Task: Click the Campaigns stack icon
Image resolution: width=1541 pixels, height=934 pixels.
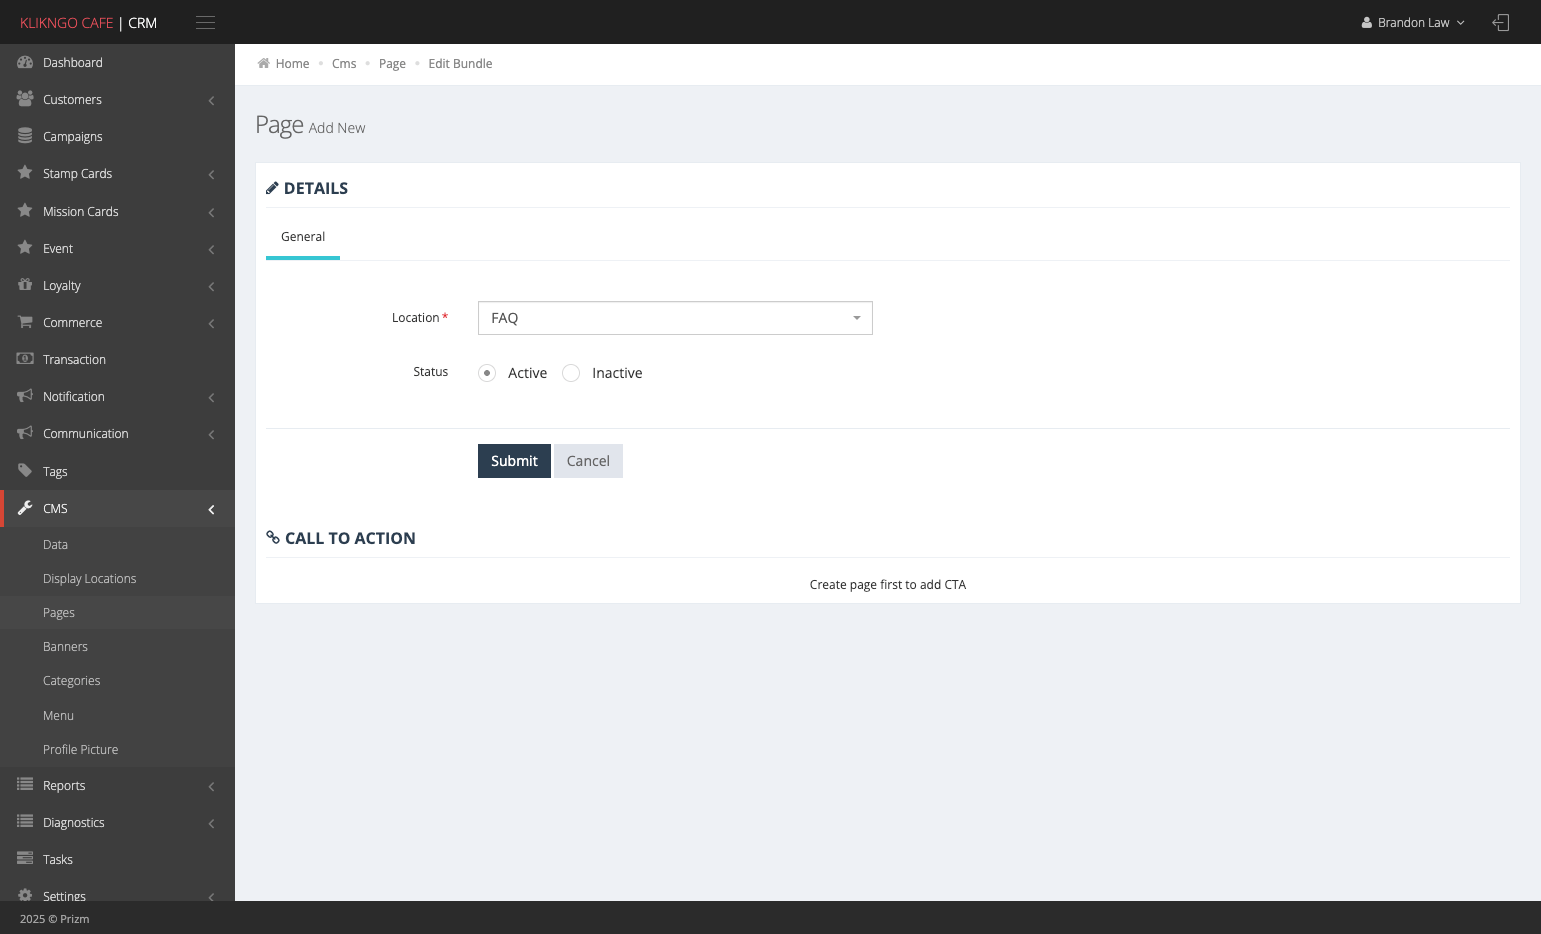Action: pyautogui.click(x=25, y=136)
